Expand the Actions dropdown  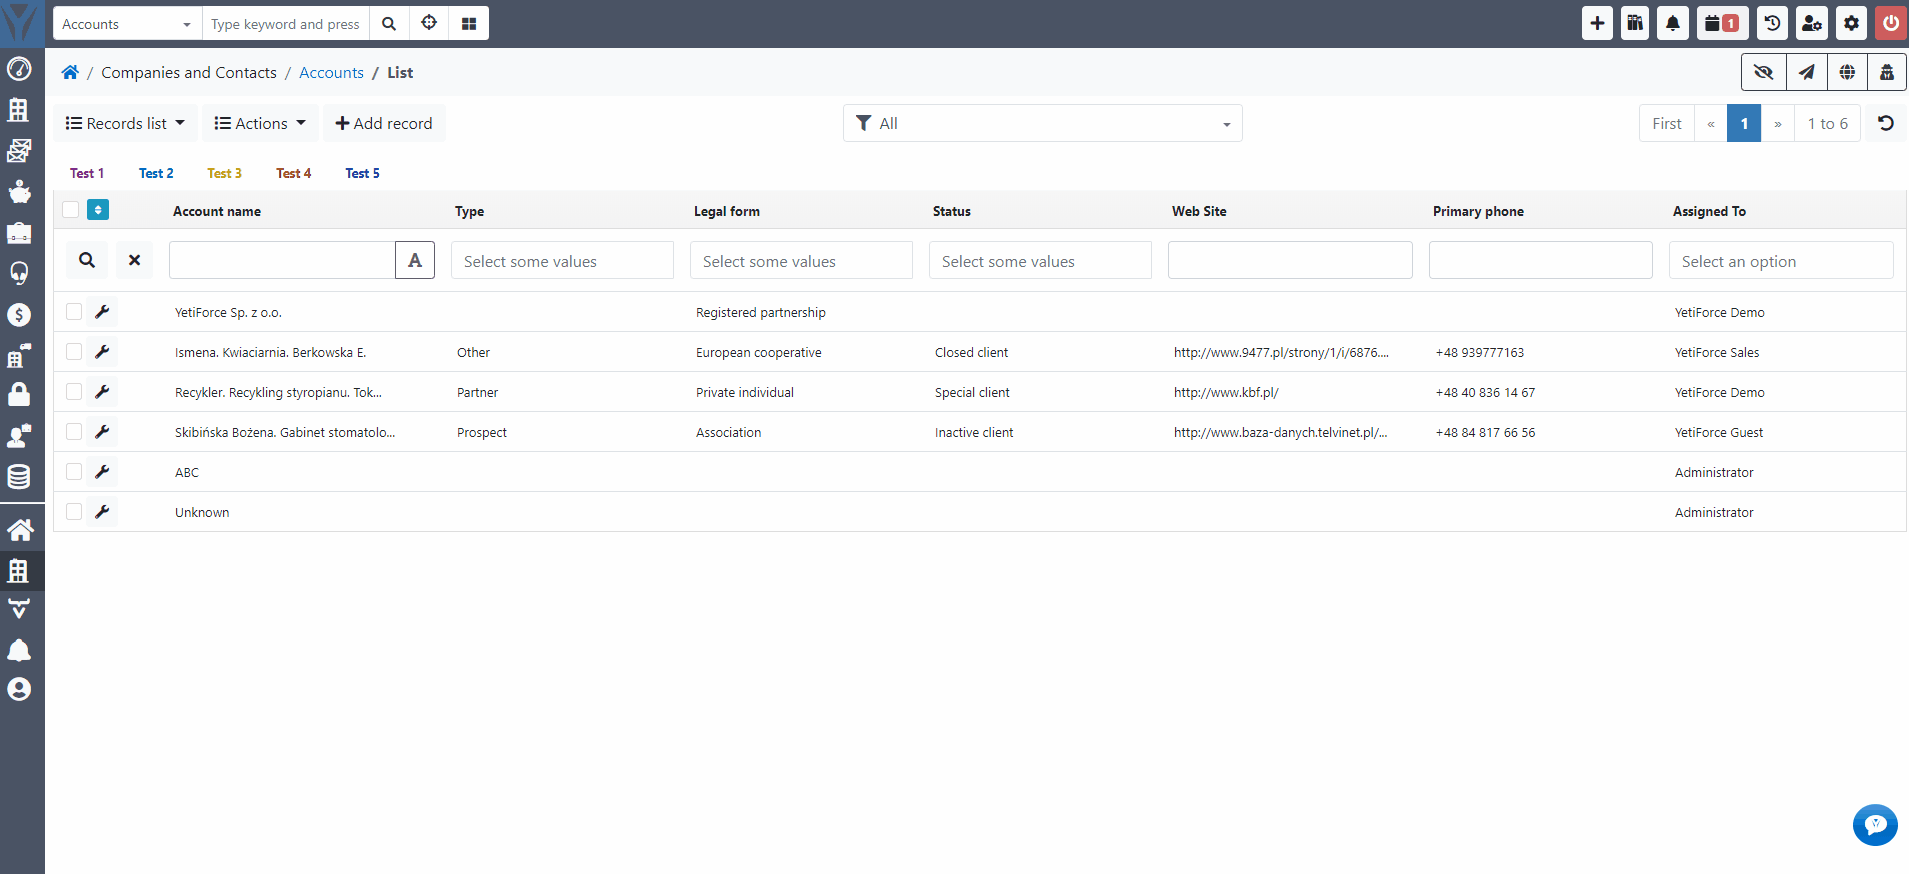point(260,123)
